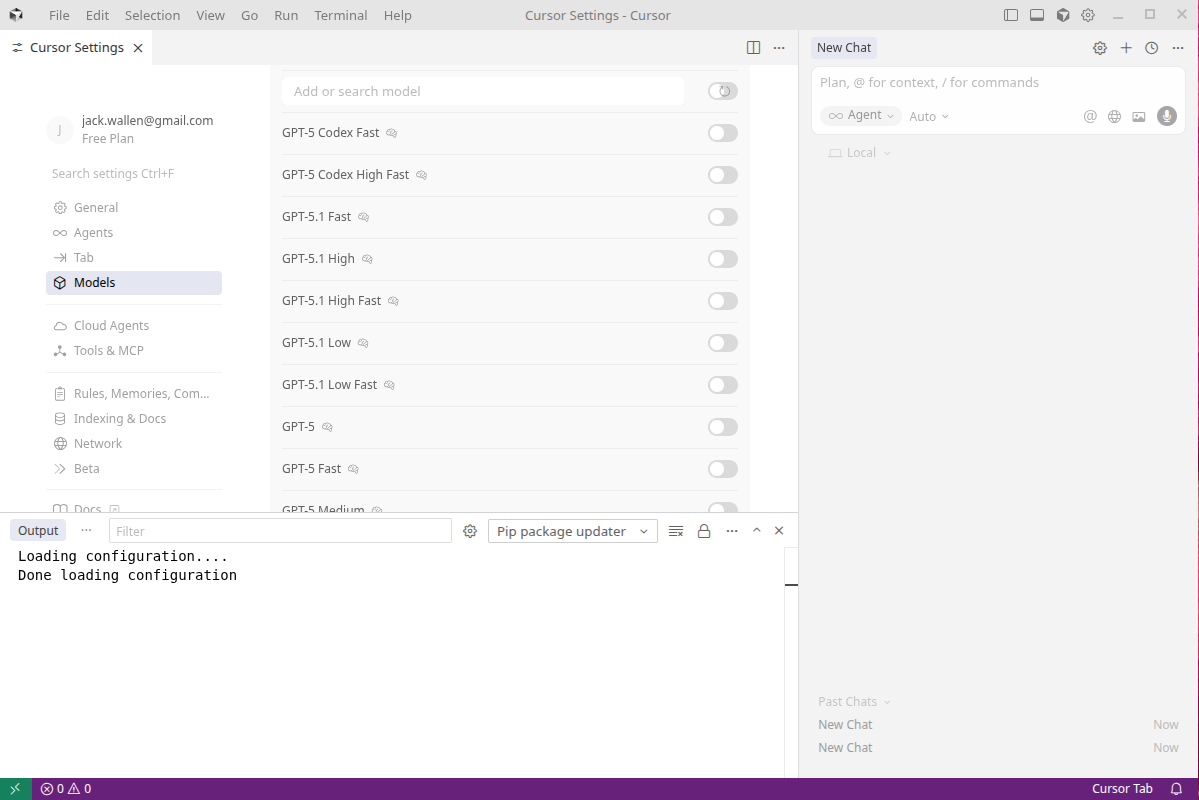Enable the GPT-5 Codex Fast model toggle
The height and width of the screenshot is (800, 1199).
tap(722, 133)
